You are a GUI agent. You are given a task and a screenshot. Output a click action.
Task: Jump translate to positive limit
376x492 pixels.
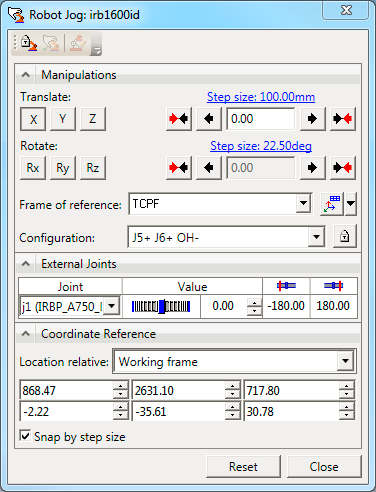coord(343,119)
